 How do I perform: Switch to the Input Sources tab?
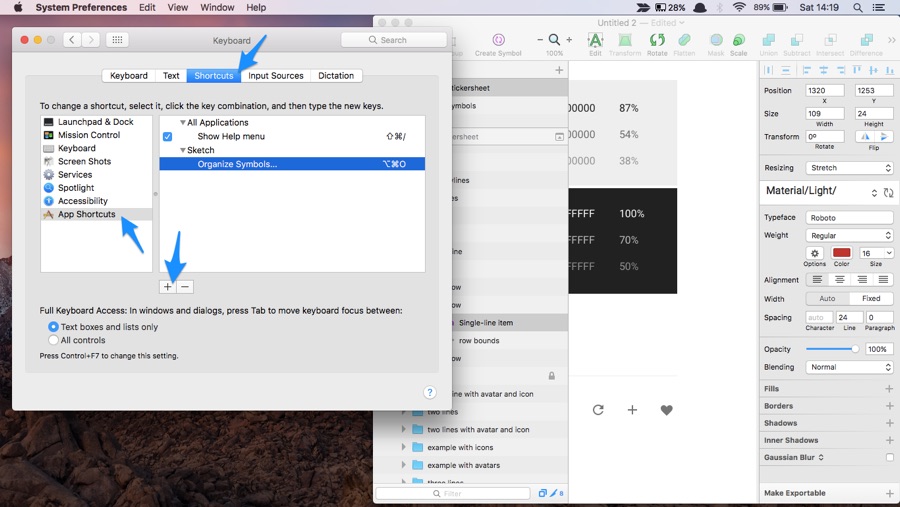[x=276, y=75]
